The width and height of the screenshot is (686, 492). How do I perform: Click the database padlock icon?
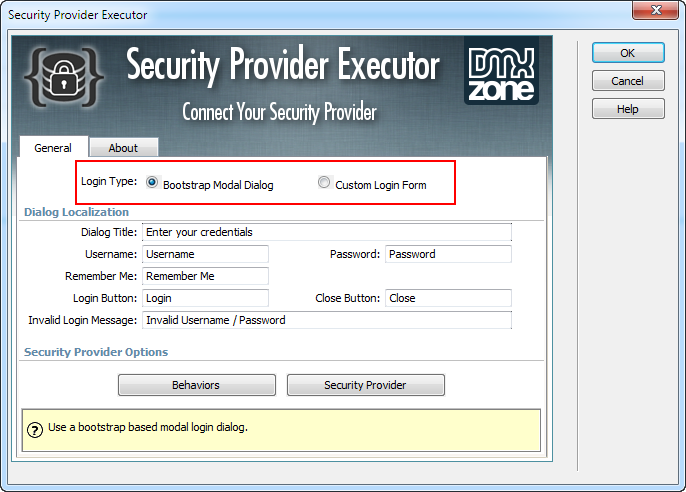pyautogui.click(x=64, y=77)
